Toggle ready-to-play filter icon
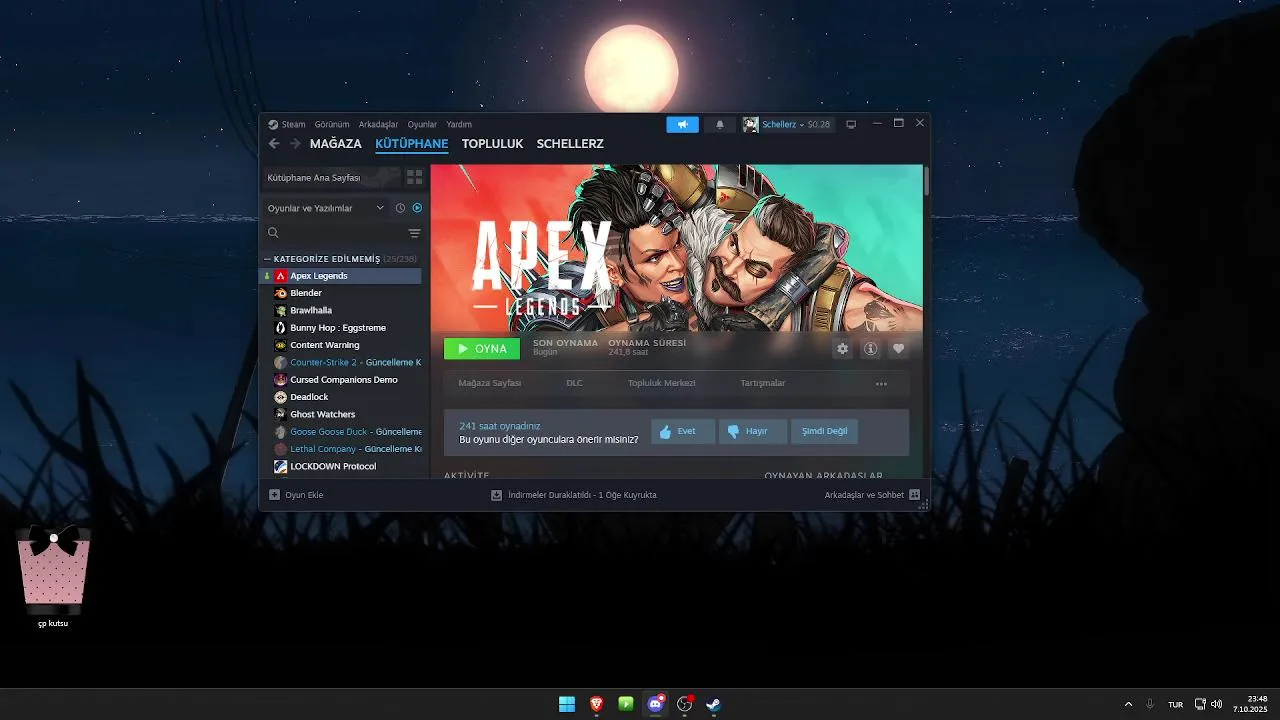The width and height of the screenshot is (1280, 720). 417,208
